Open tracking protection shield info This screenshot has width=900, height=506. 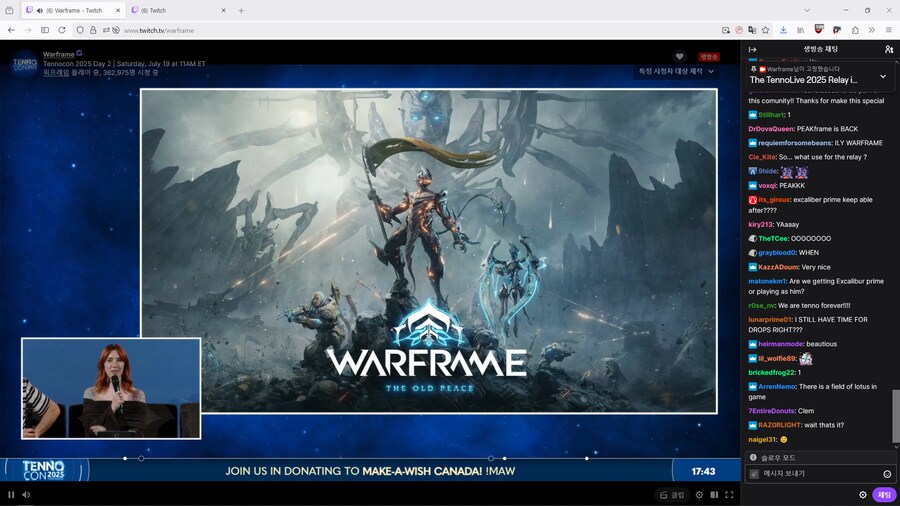[x=80, y=30]
